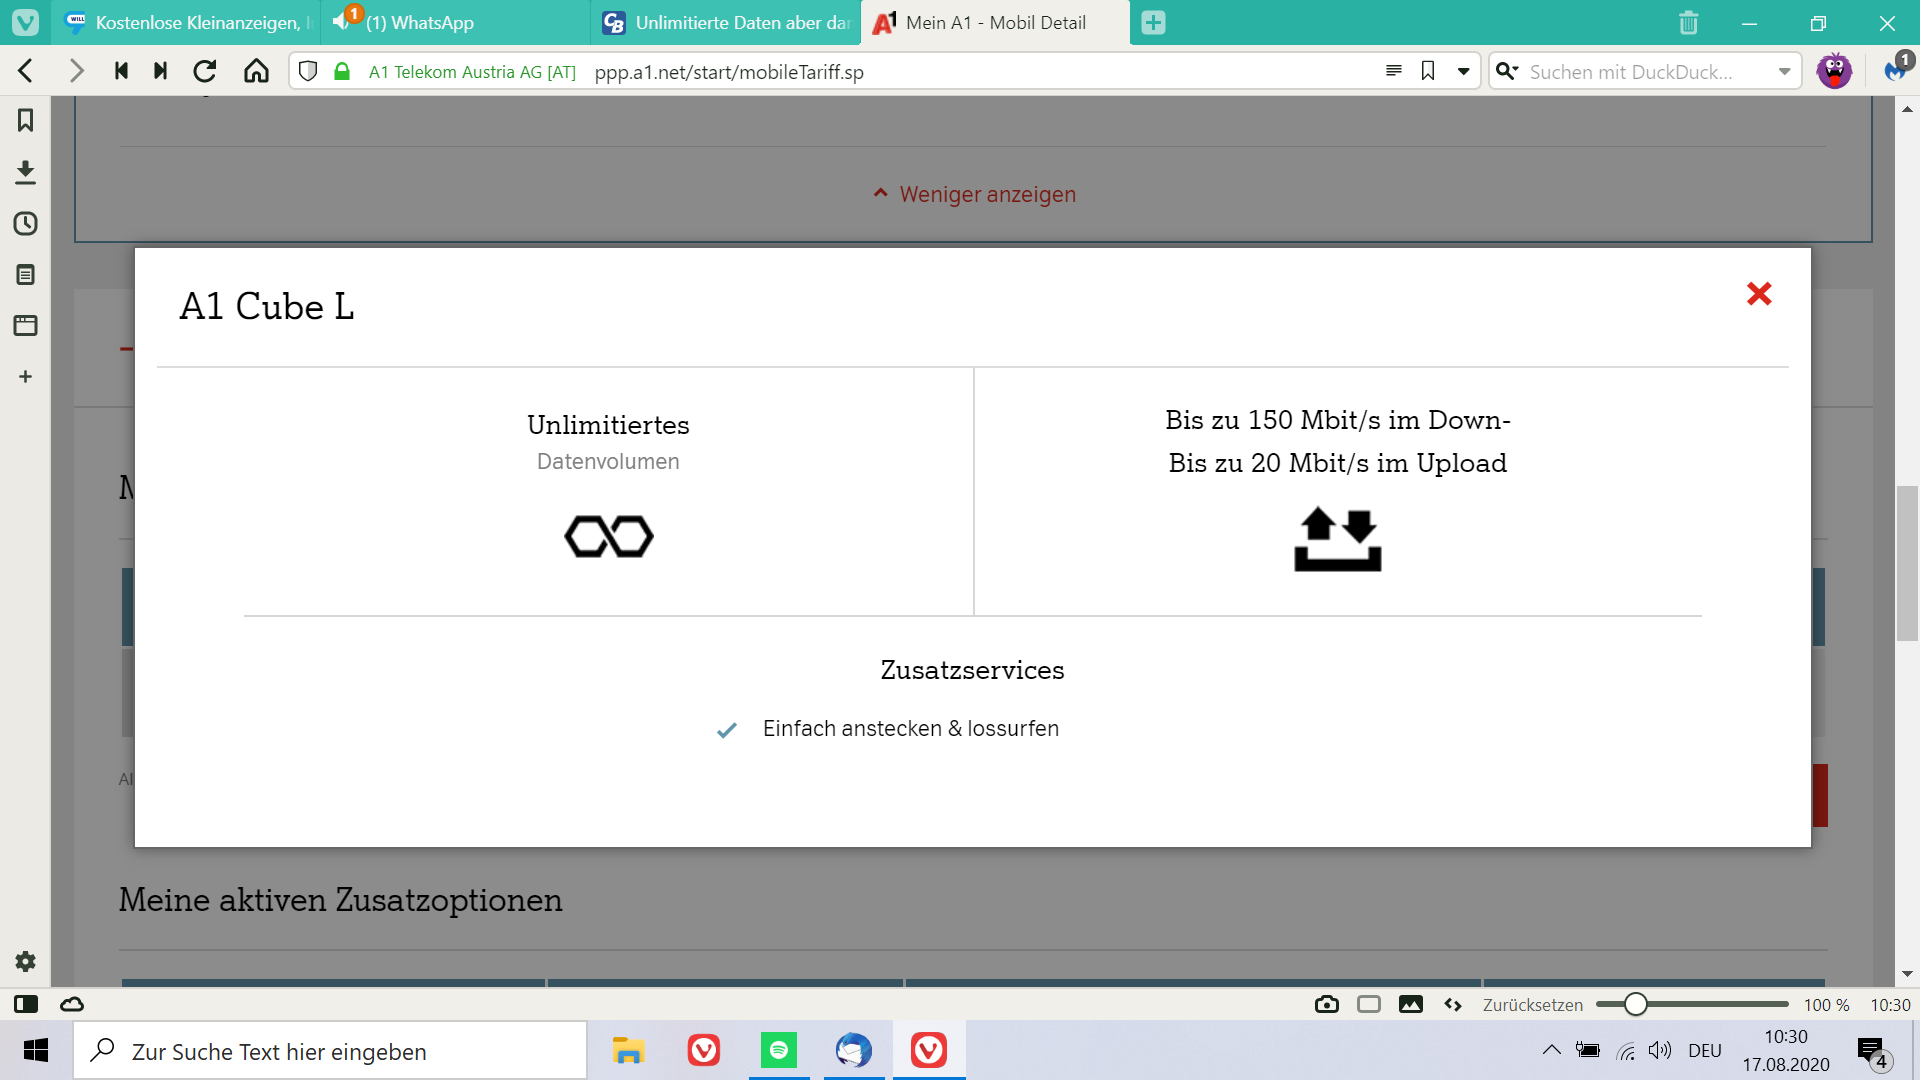Open Thunderbird from taskbar
The image size is (1920, 1080).
click(854, 1050)
